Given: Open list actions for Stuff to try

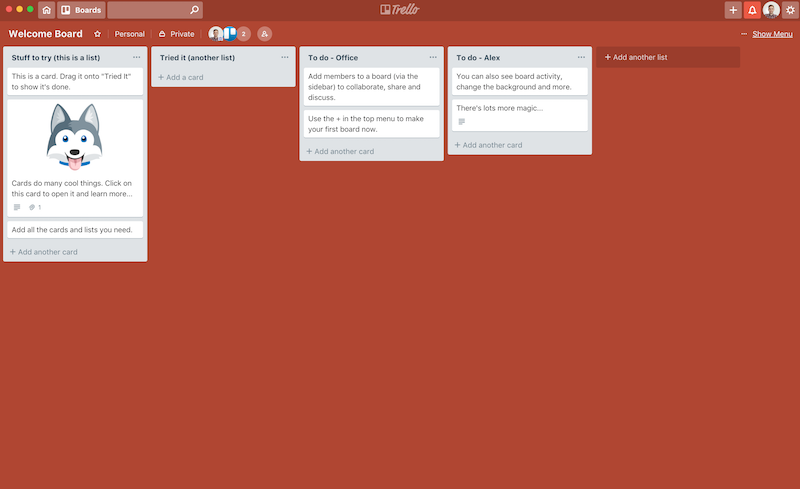Looking at the screenshot, I should tap(136, 57).
